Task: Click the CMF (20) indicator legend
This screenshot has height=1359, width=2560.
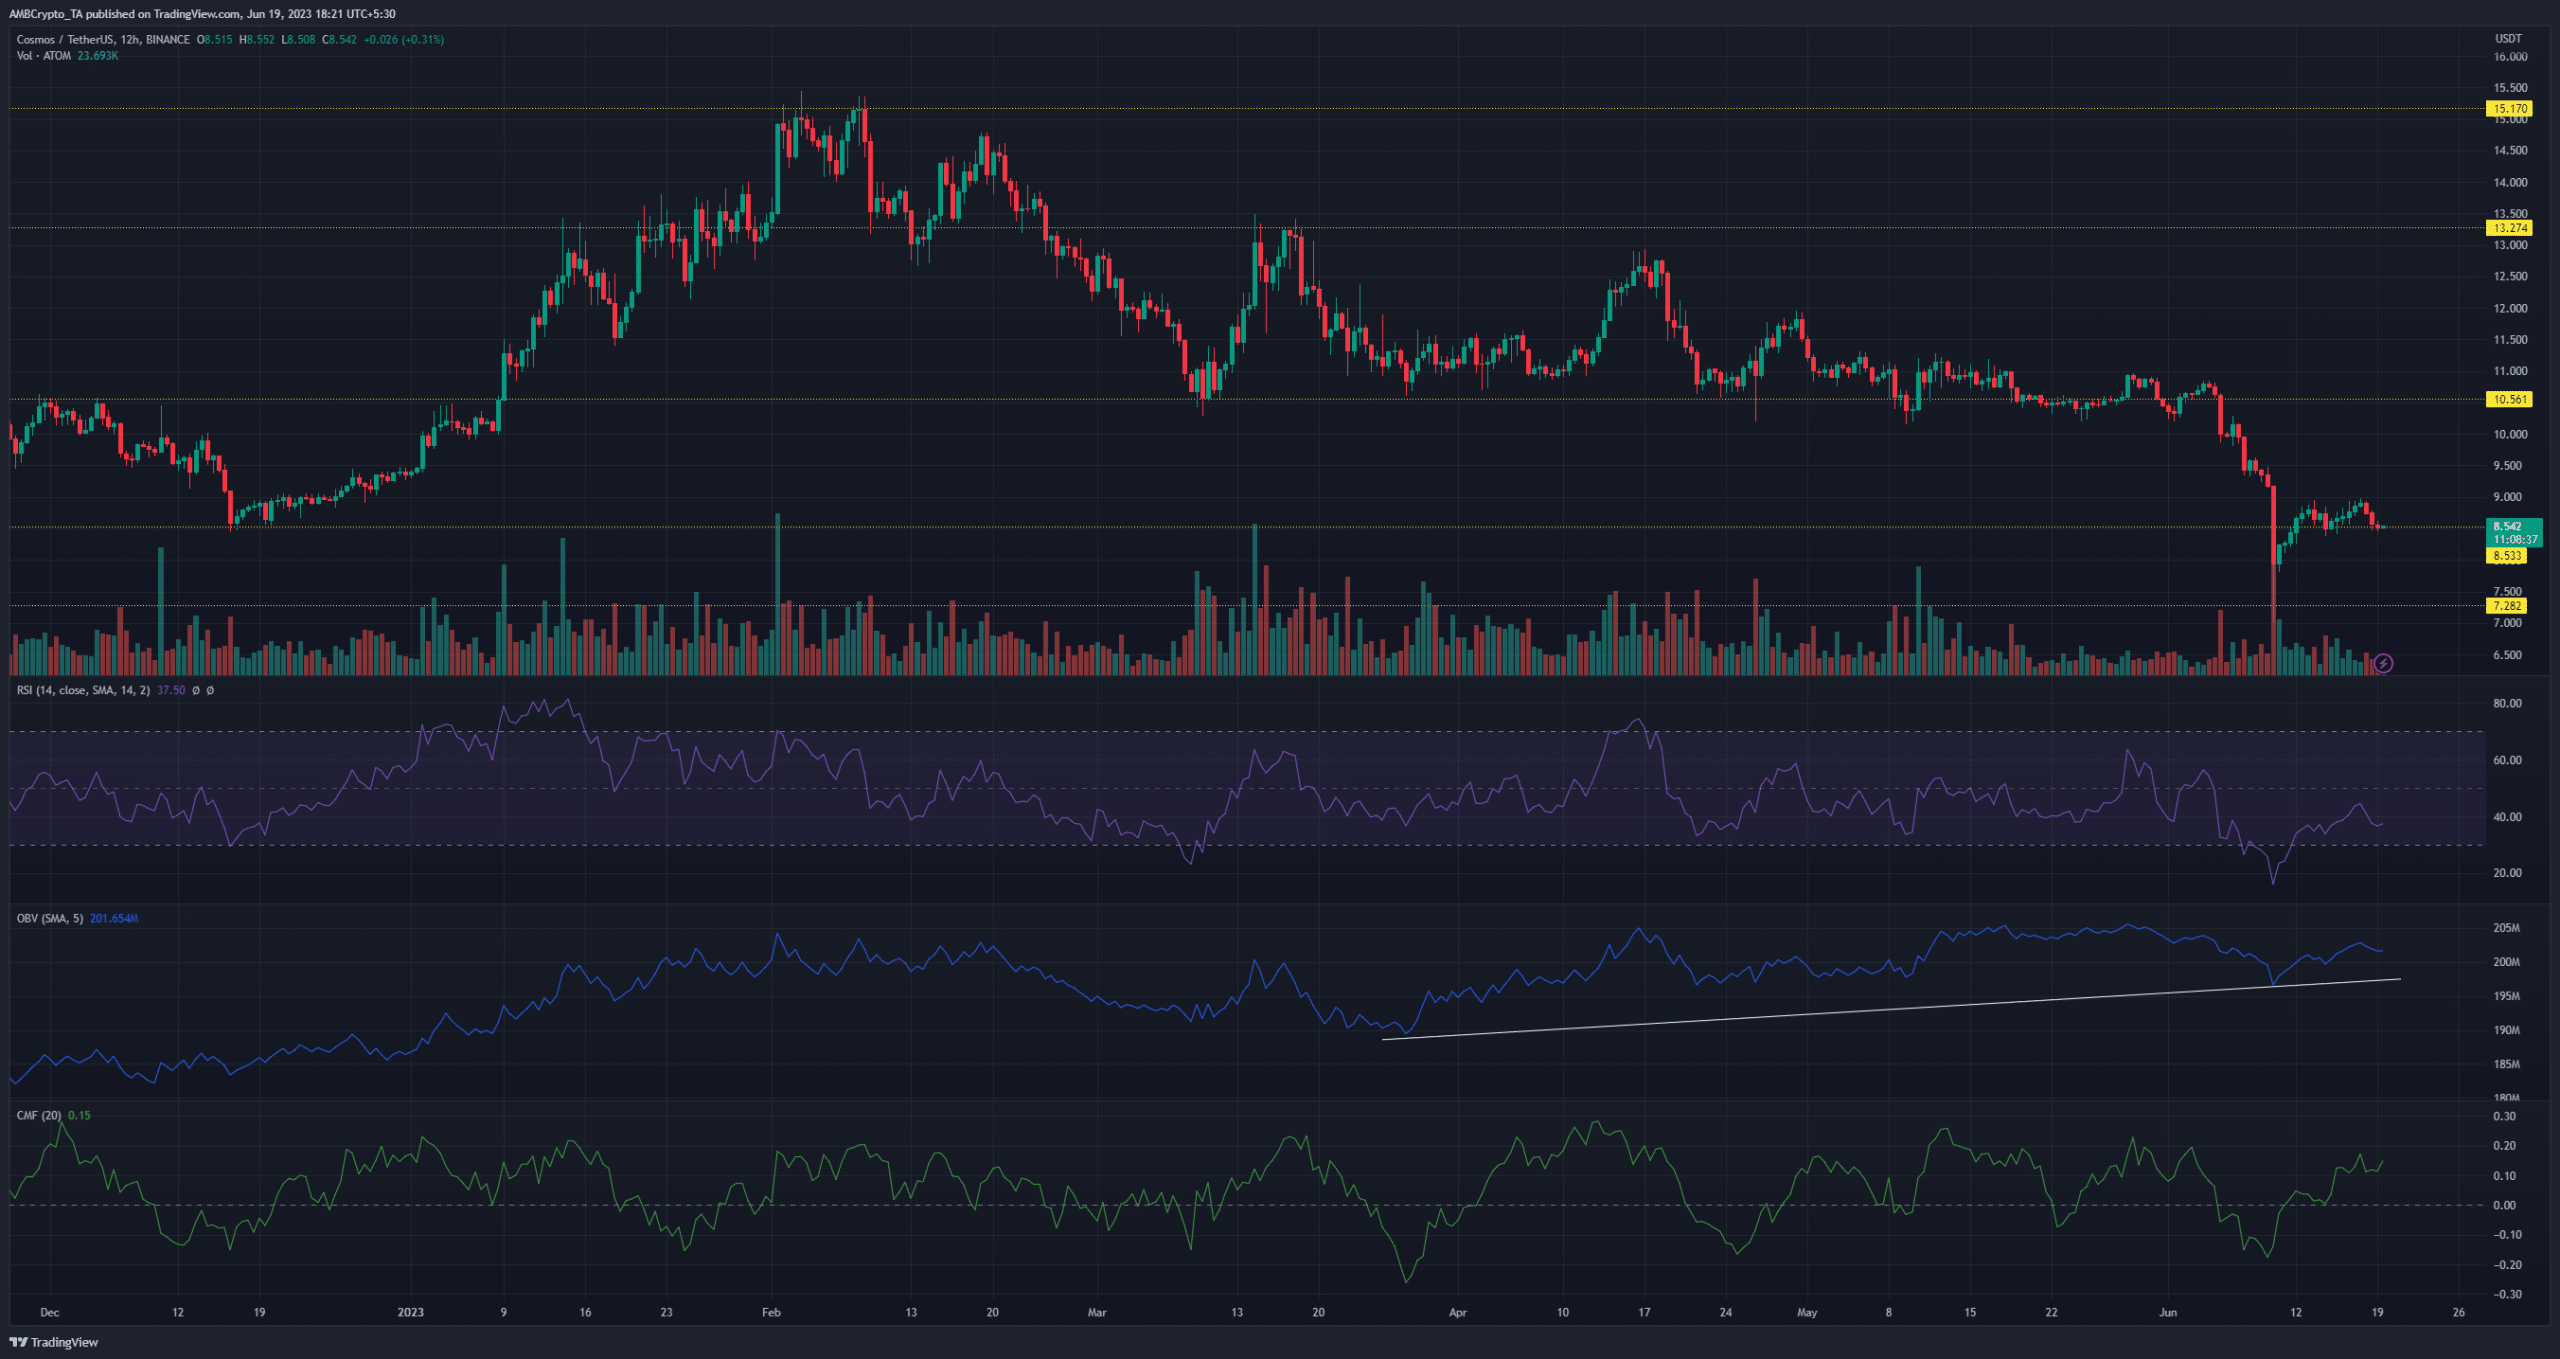Action: pos(39,1115)
